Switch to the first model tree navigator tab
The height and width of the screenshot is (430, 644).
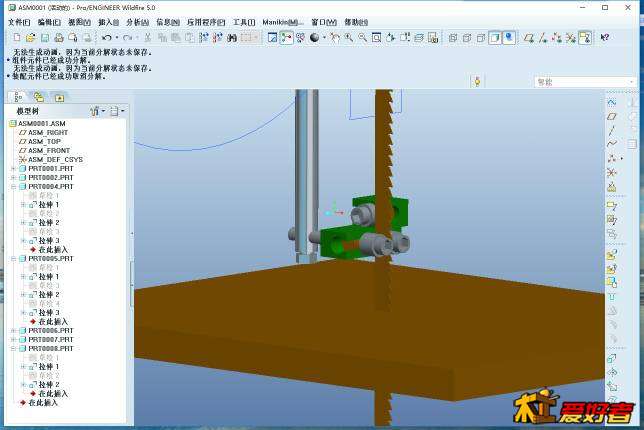tap(18, 97)
